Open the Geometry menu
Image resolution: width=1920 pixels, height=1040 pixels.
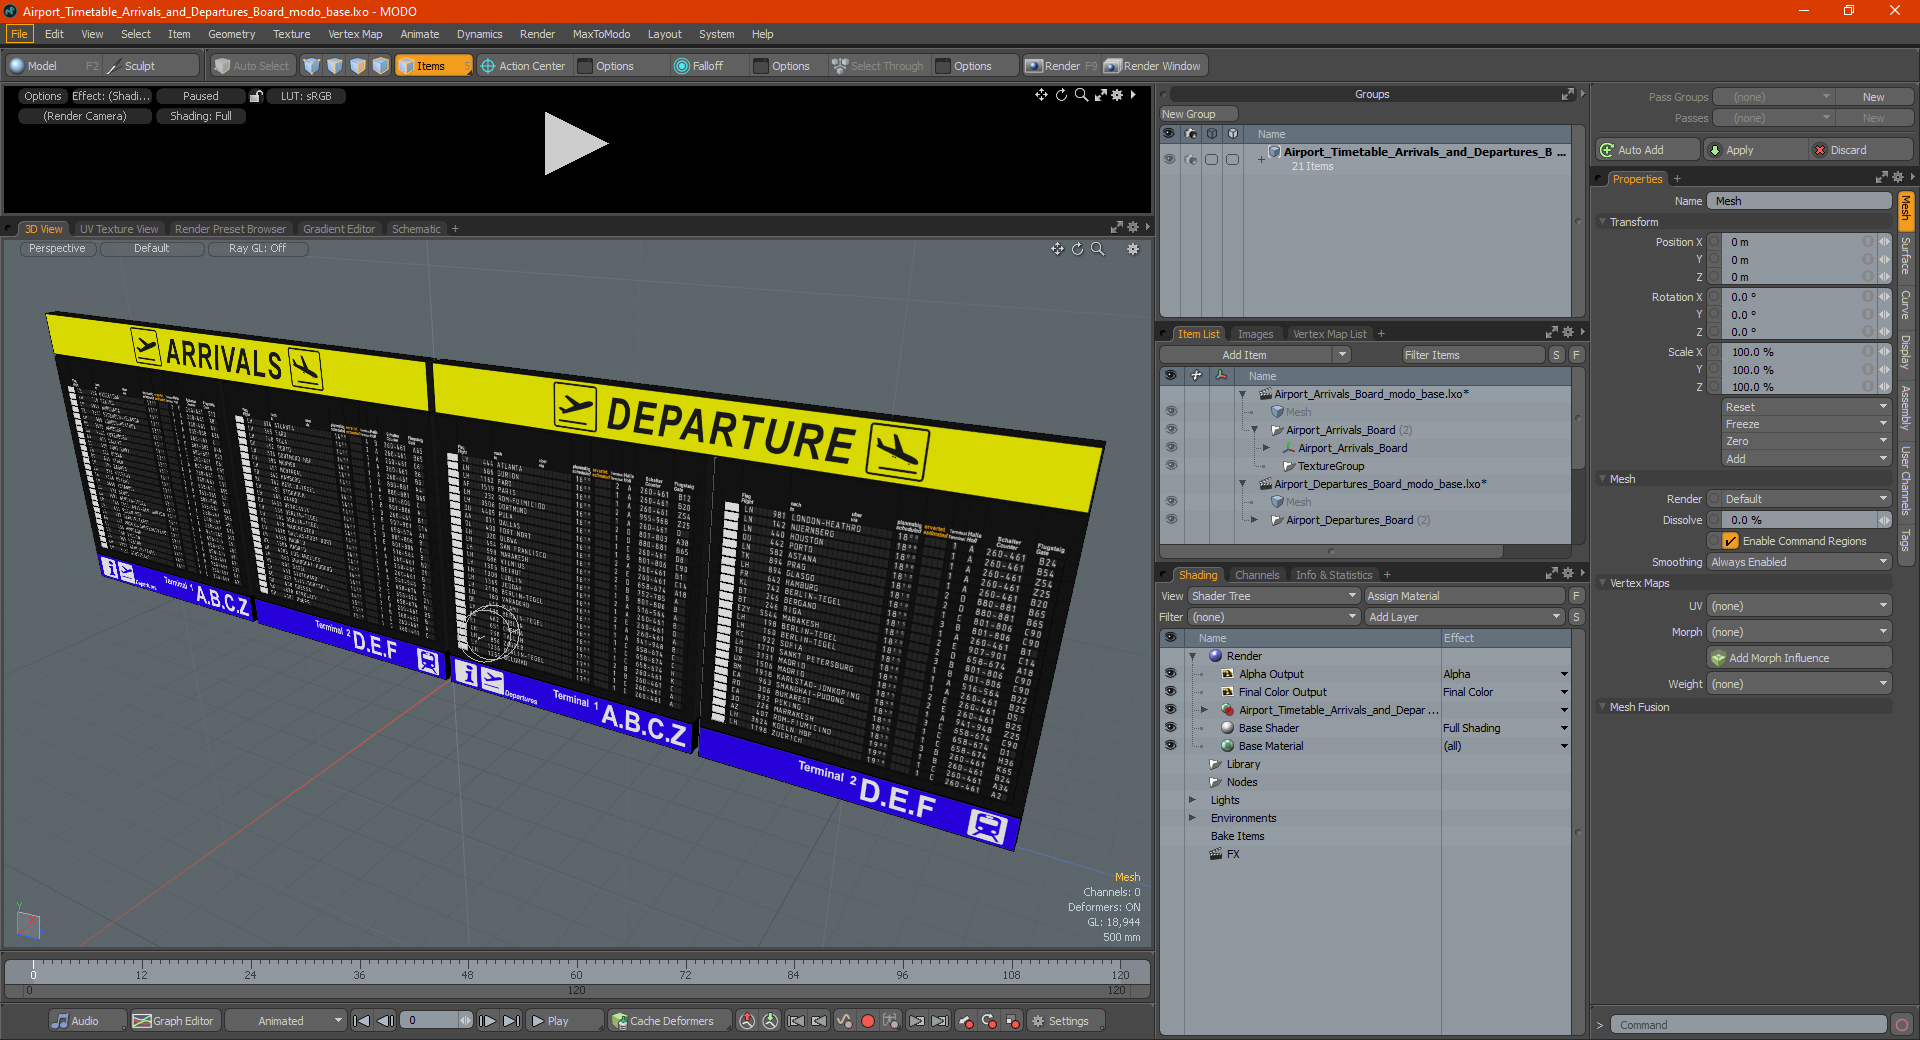pyautogui.click(x=231, y=34)
